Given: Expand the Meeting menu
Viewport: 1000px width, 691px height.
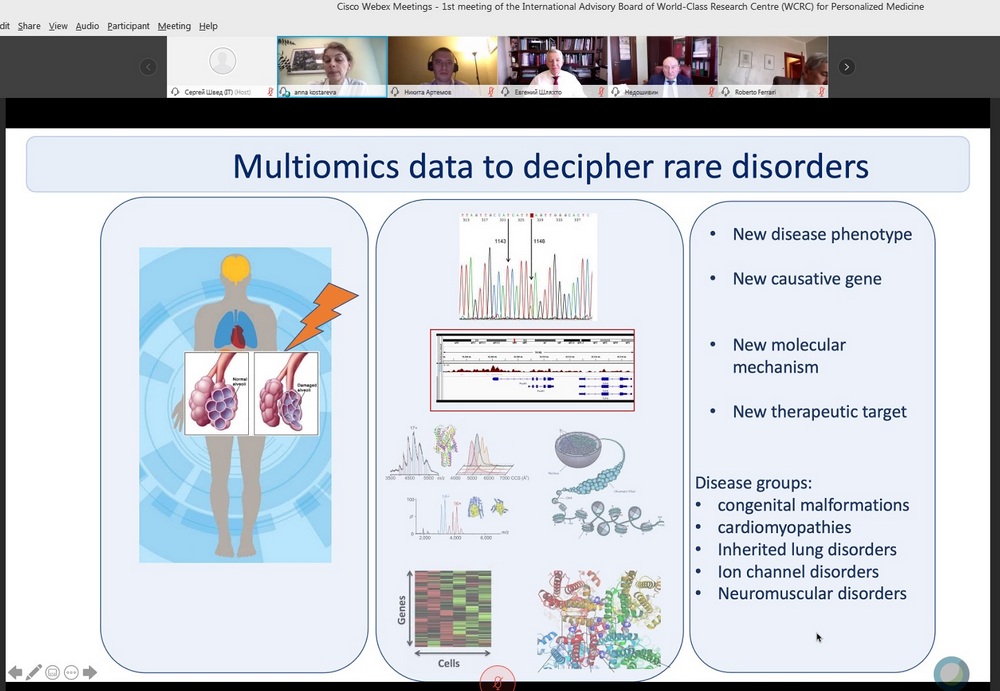Looking at the screenshot, I should (x=174, y=26).
